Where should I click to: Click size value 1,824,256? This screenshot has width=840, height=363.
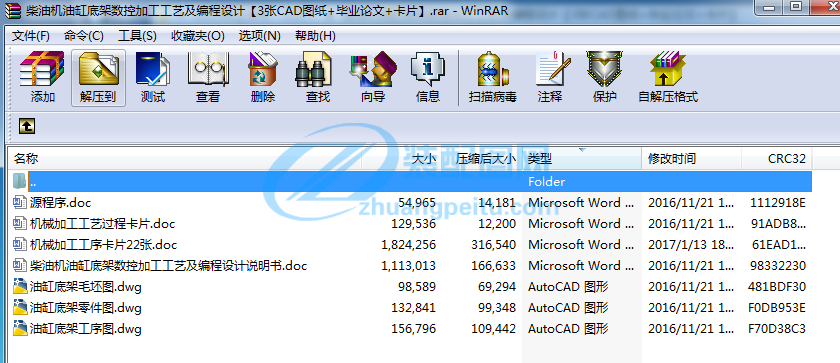click(408, 245)
